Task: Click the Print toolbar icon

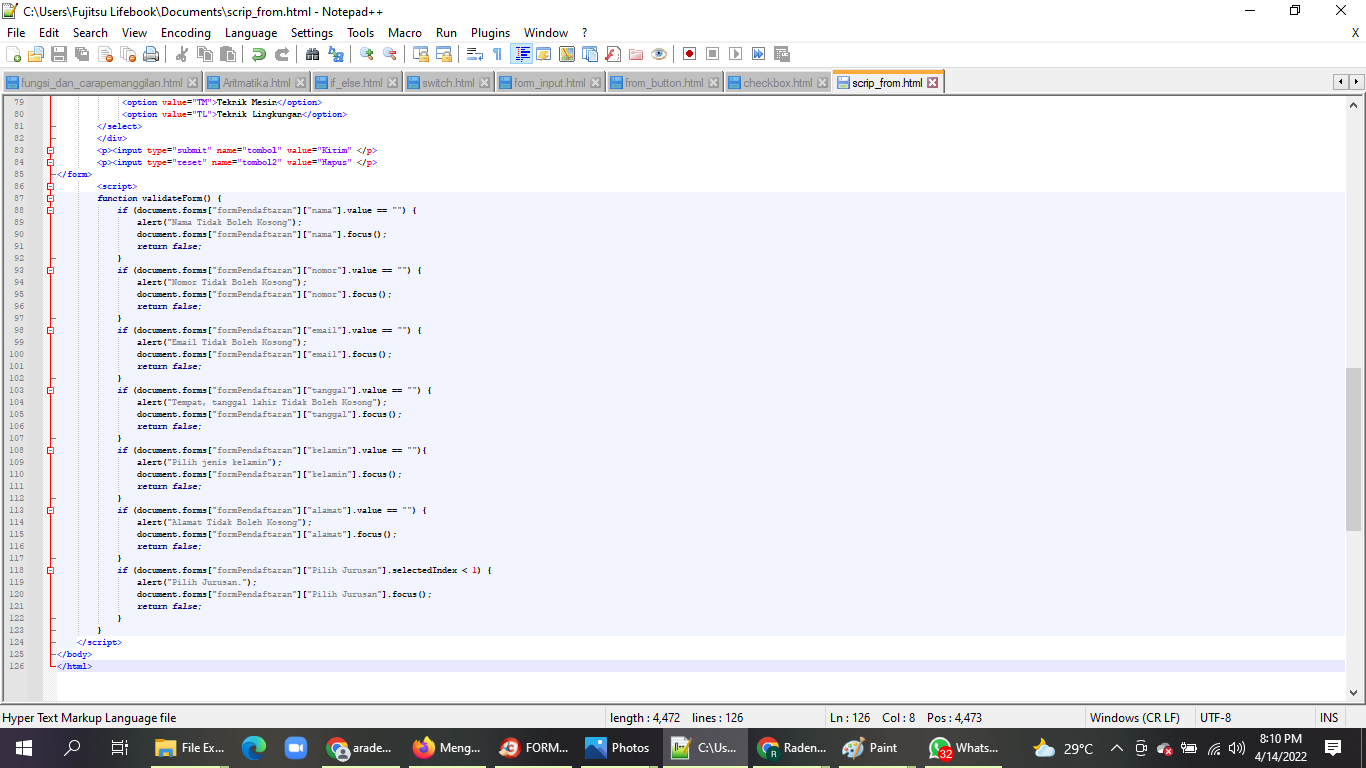Action: tap(151, 54)
